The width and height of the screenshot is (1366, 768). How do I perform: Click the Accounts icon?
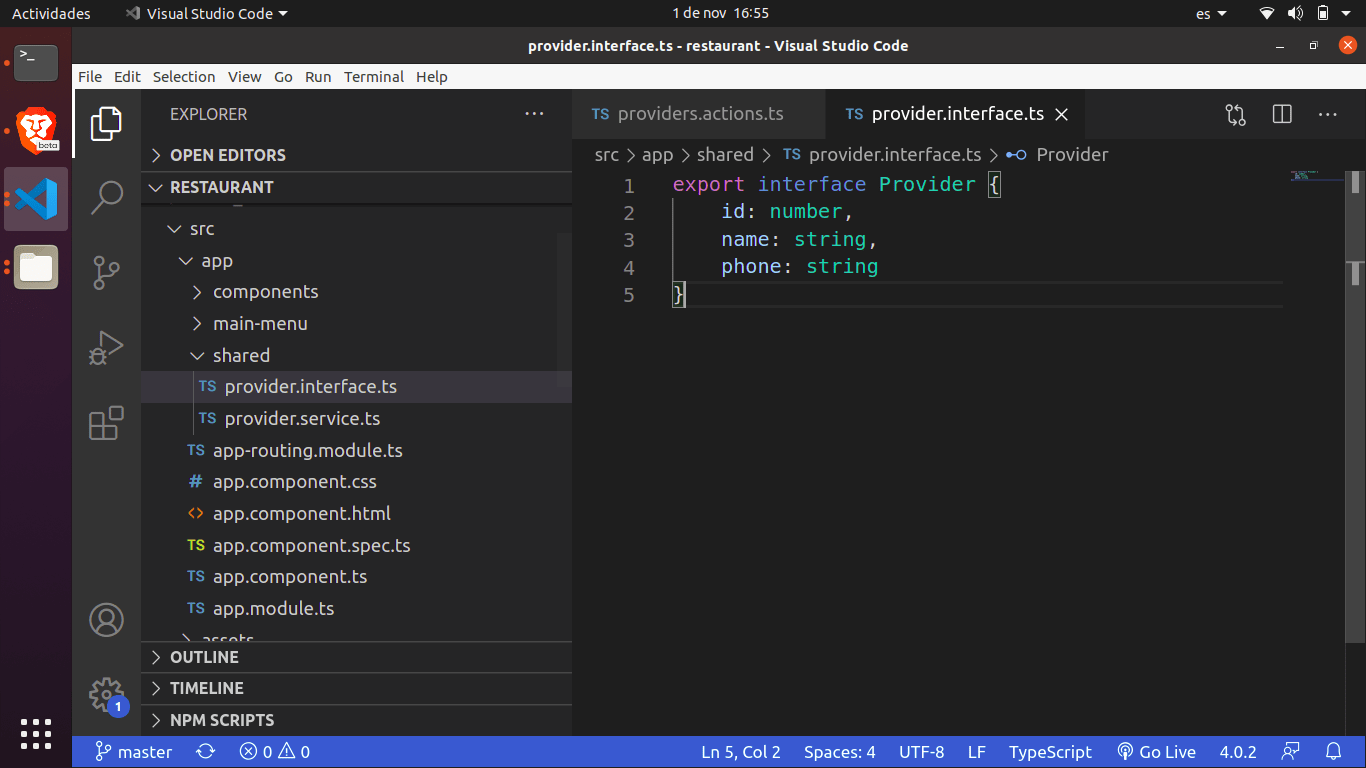click(x=106, y=620)
